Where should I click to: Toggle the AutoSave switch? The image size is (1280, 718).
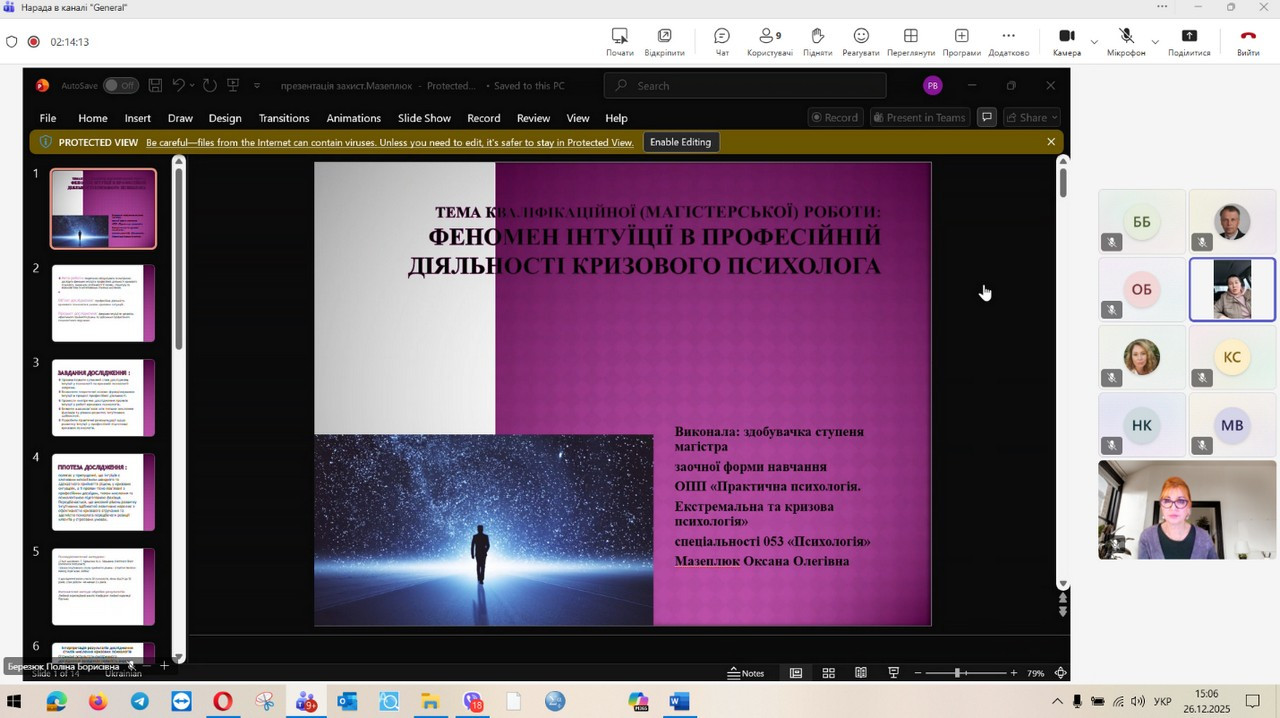point(120,86)
